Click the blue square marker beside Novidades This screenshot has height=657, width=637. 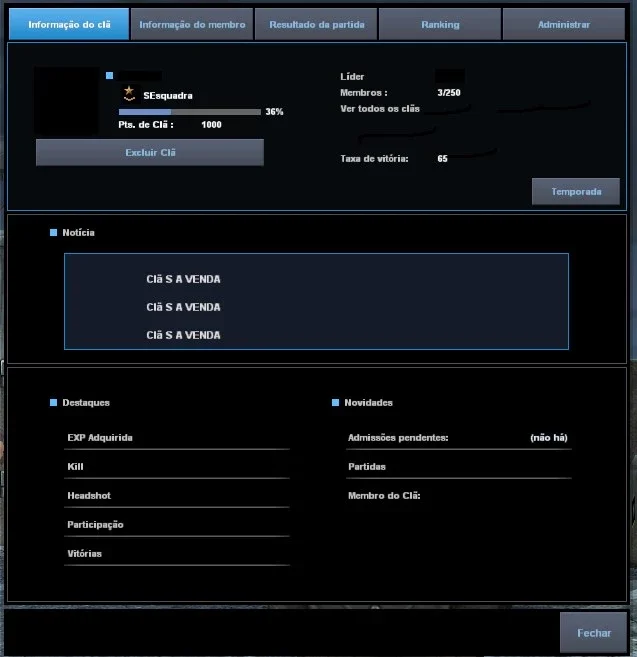335,403
